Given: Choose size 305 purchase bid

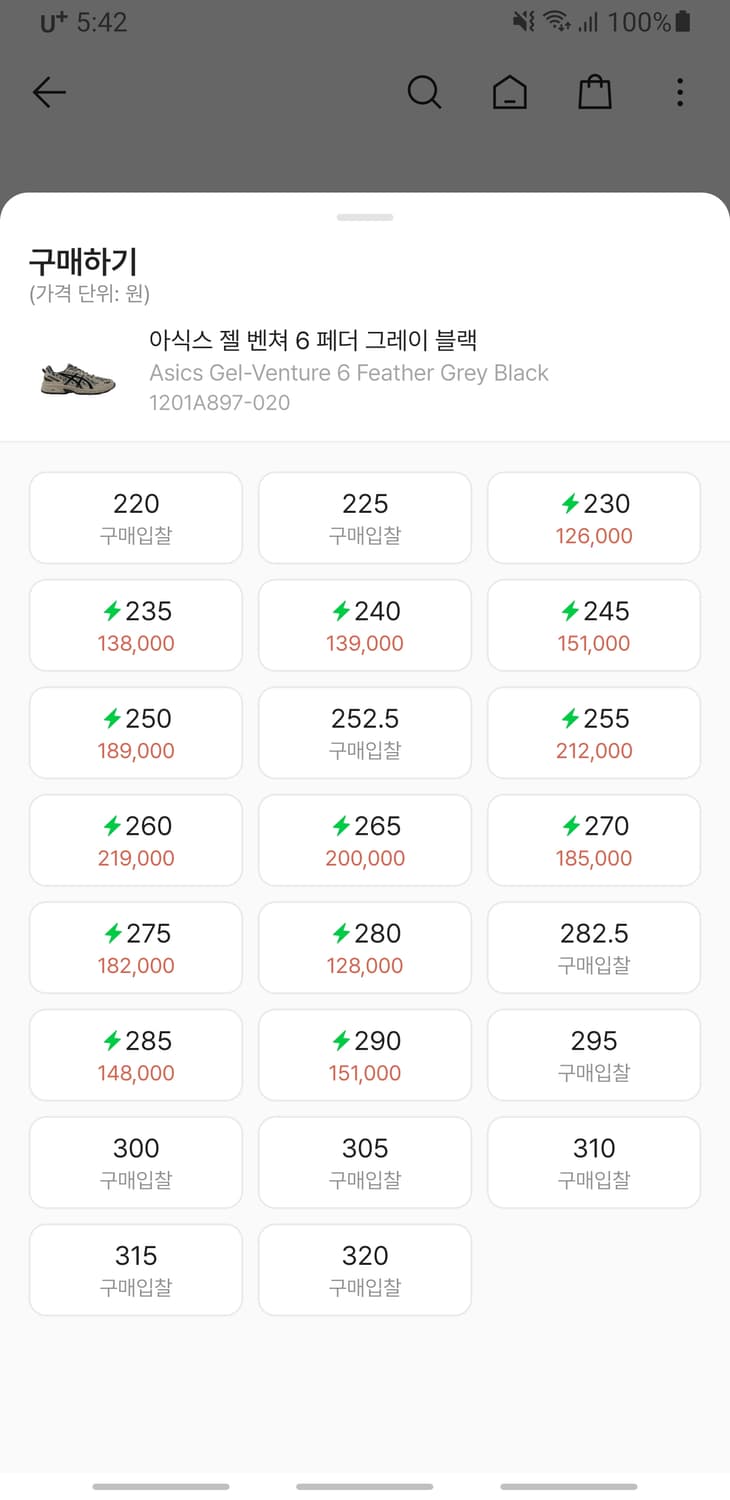Looking at the screenshot, I should coord(365,1163).
